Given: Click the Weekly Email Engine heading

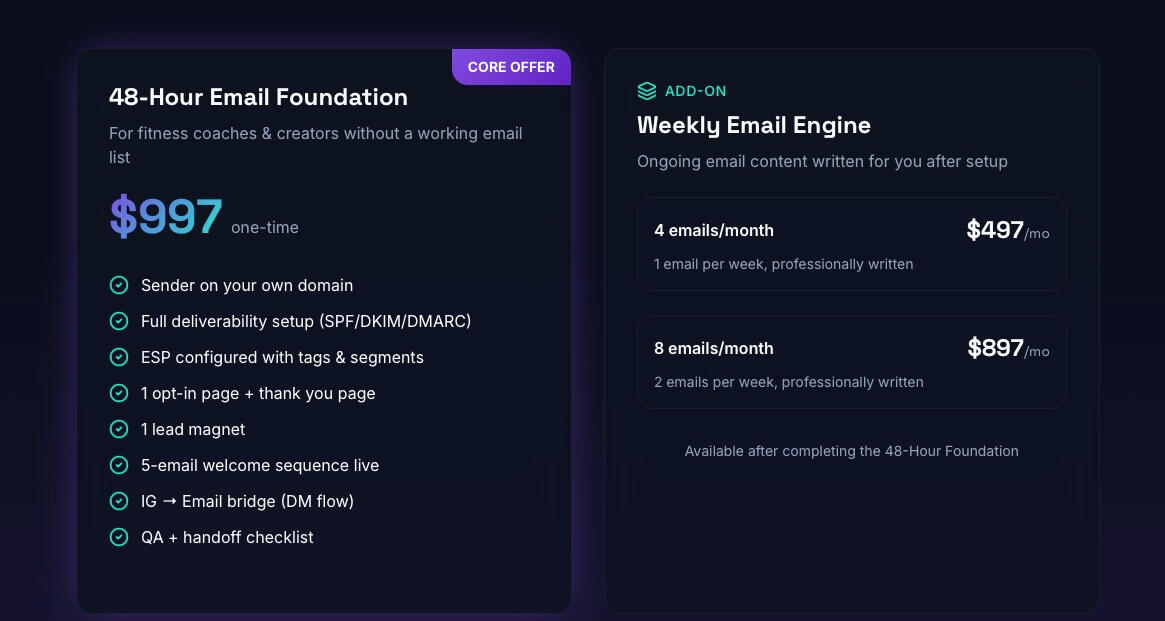Looking at the screenshot, I should pos(754,125).
